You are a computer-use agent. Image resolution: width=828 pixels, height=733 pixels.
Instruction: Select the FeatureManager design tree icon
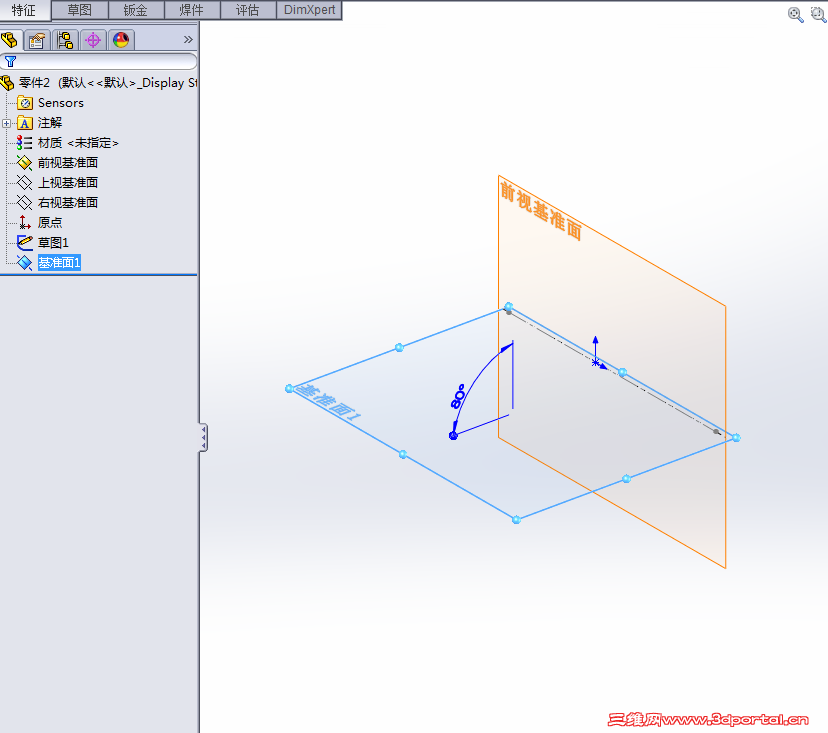coord(10,40)
